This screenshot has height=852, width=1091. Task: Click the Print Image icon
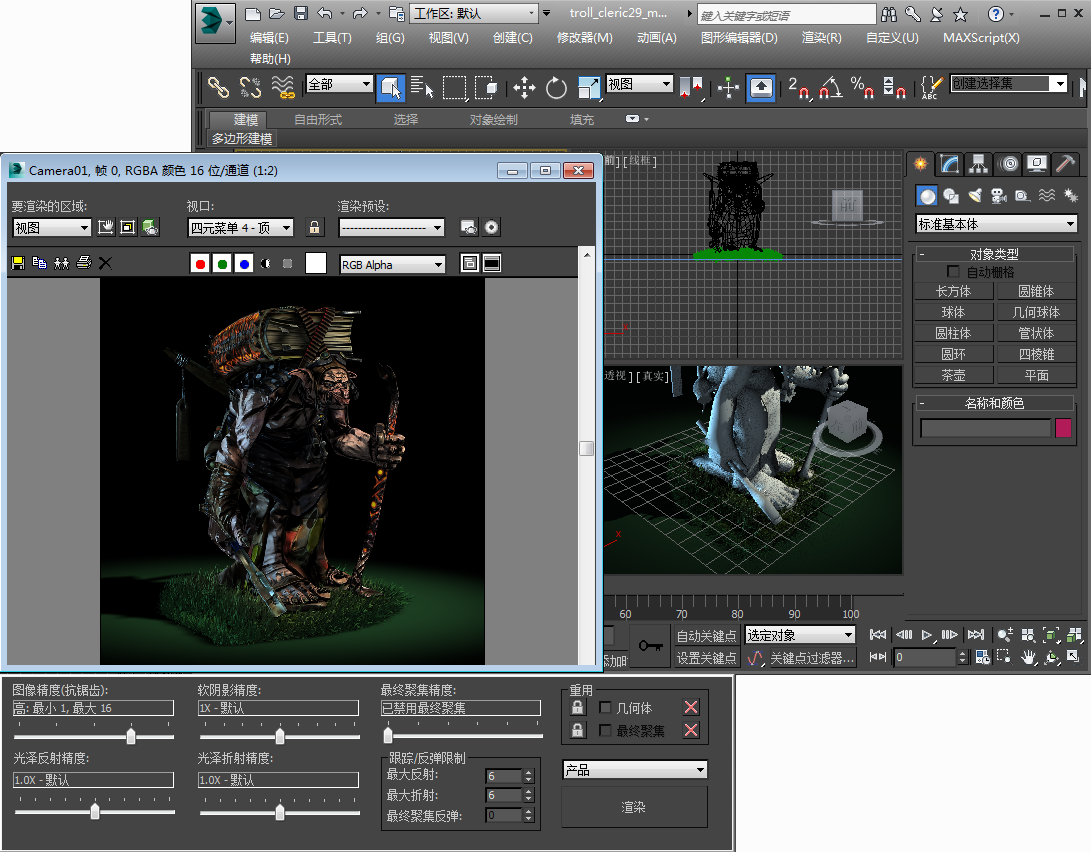pos(84,263)
